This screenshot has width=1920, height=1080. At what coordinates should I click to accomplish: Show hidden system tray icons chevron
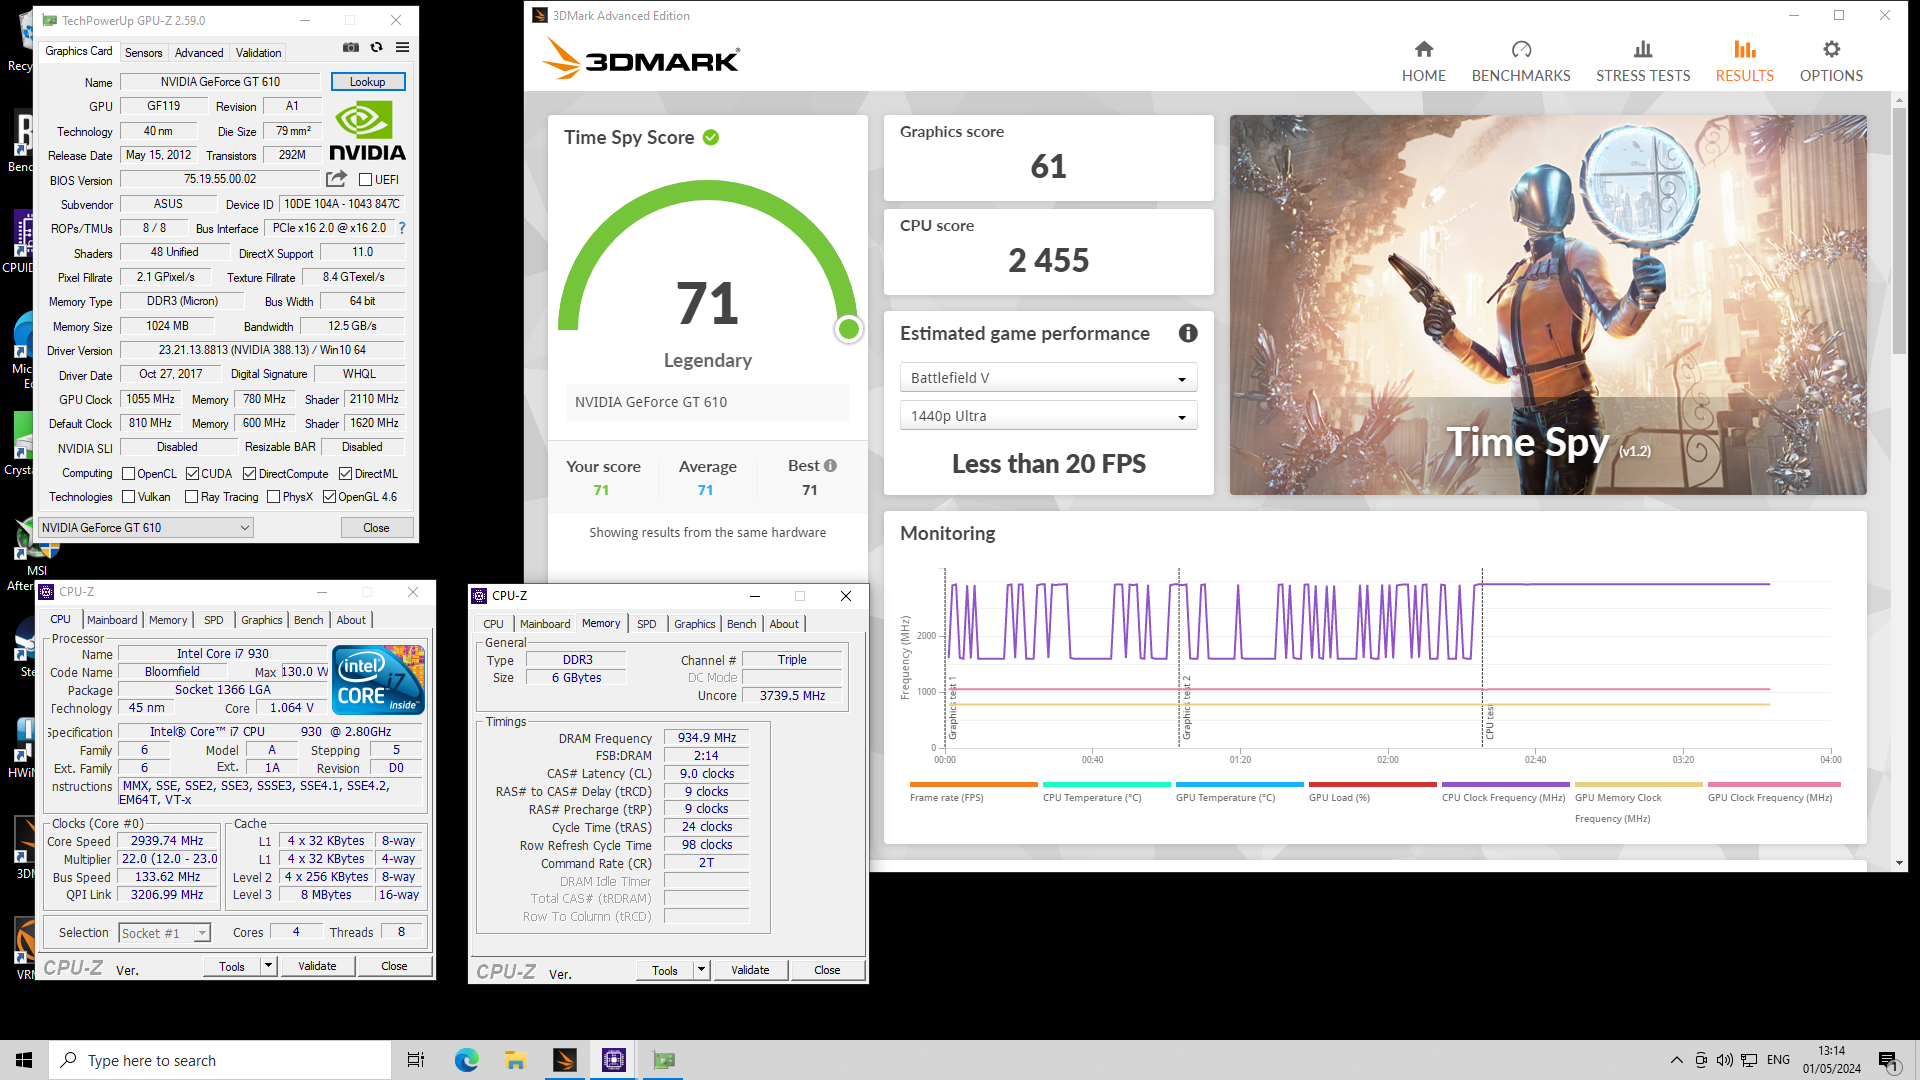click(x=1676, y=1060)
